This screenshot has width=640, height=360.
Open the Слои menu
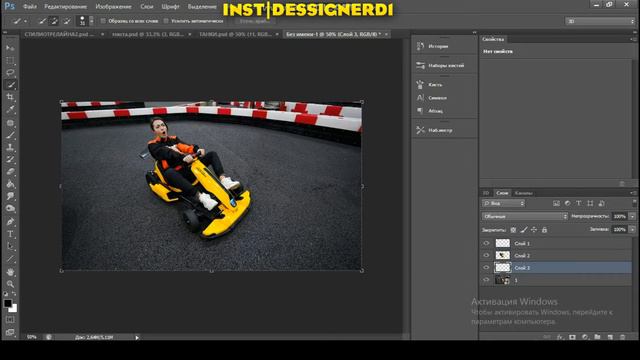coord(147,7)
